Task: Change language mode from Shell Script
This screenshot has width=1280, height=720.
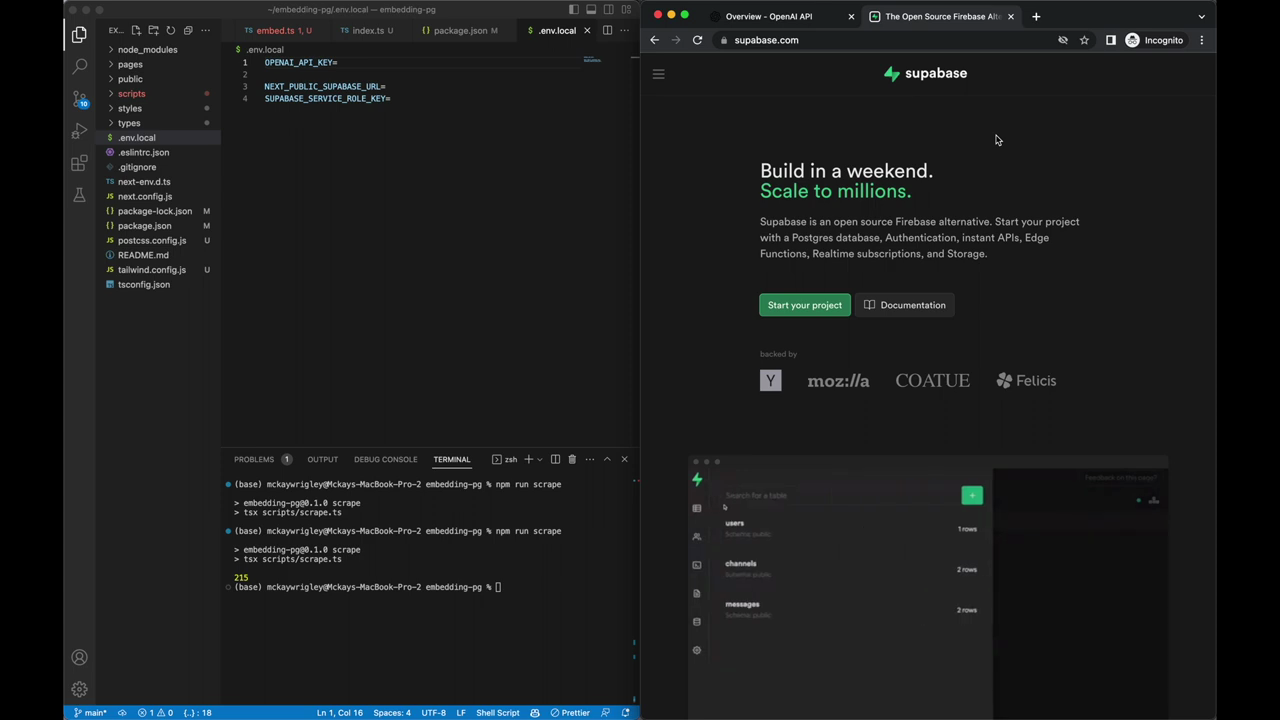Action: [x=497, y=713]
